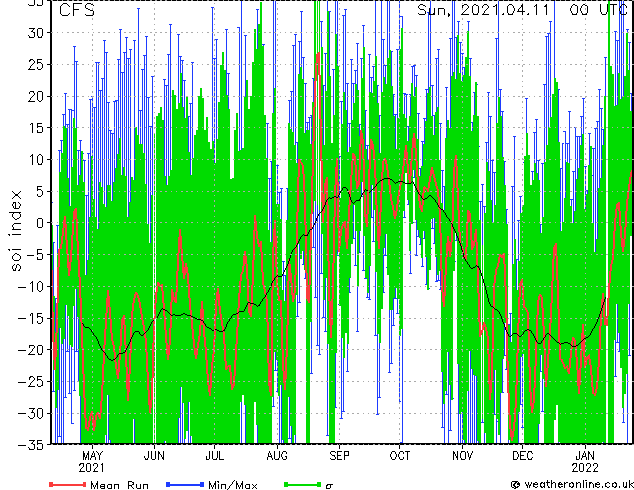Click the y-axis value 15
Screen dimensions: 634x490
[36, 128]
